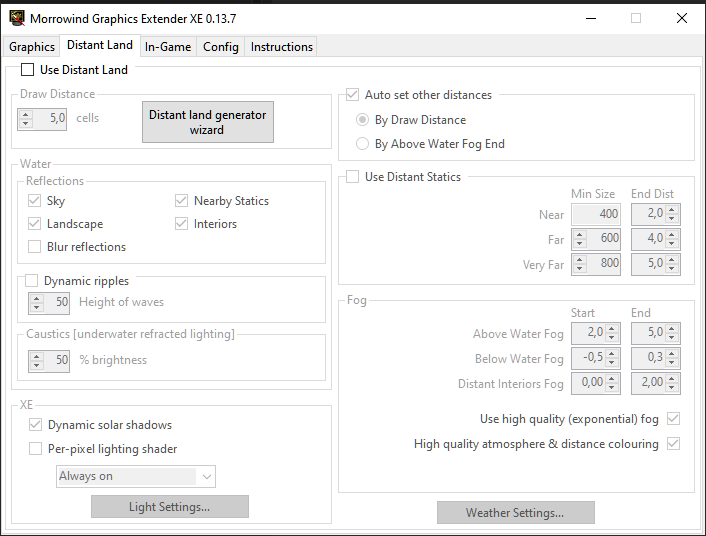Launch the Distant land generator wizard
Image resolution: width=706 pixels, height=536 pixels.
tap(208, 122)
